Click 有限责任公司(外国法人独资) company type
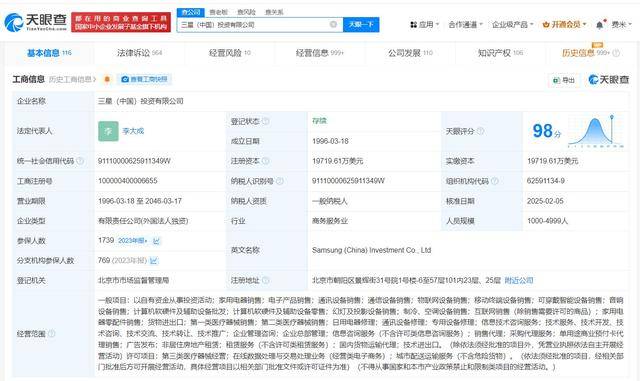640x381 pixels. click(143, 221)
